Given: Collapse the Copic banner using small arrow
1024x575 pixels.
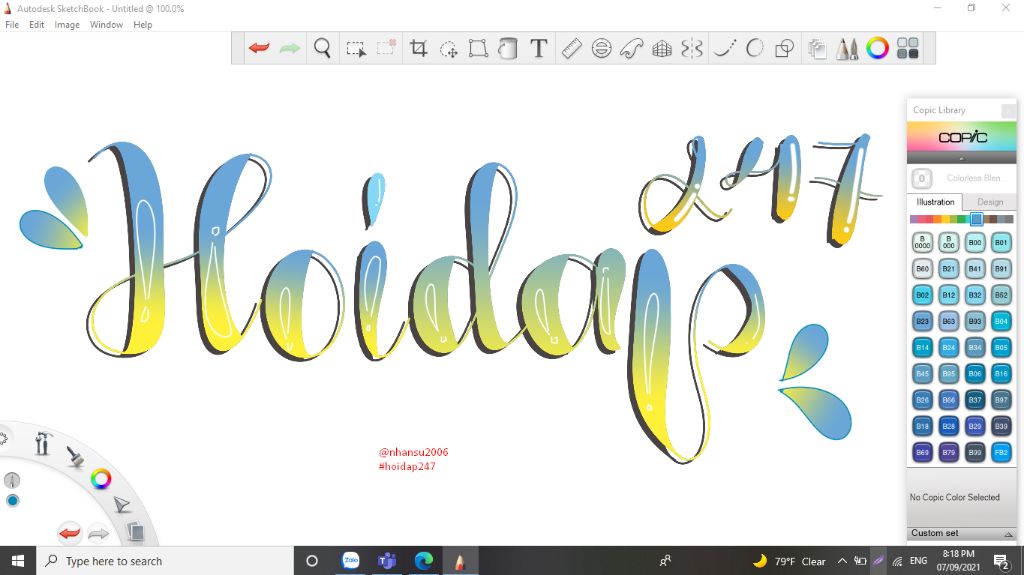Looking at the screenshot, I should (x=961, y=159).
